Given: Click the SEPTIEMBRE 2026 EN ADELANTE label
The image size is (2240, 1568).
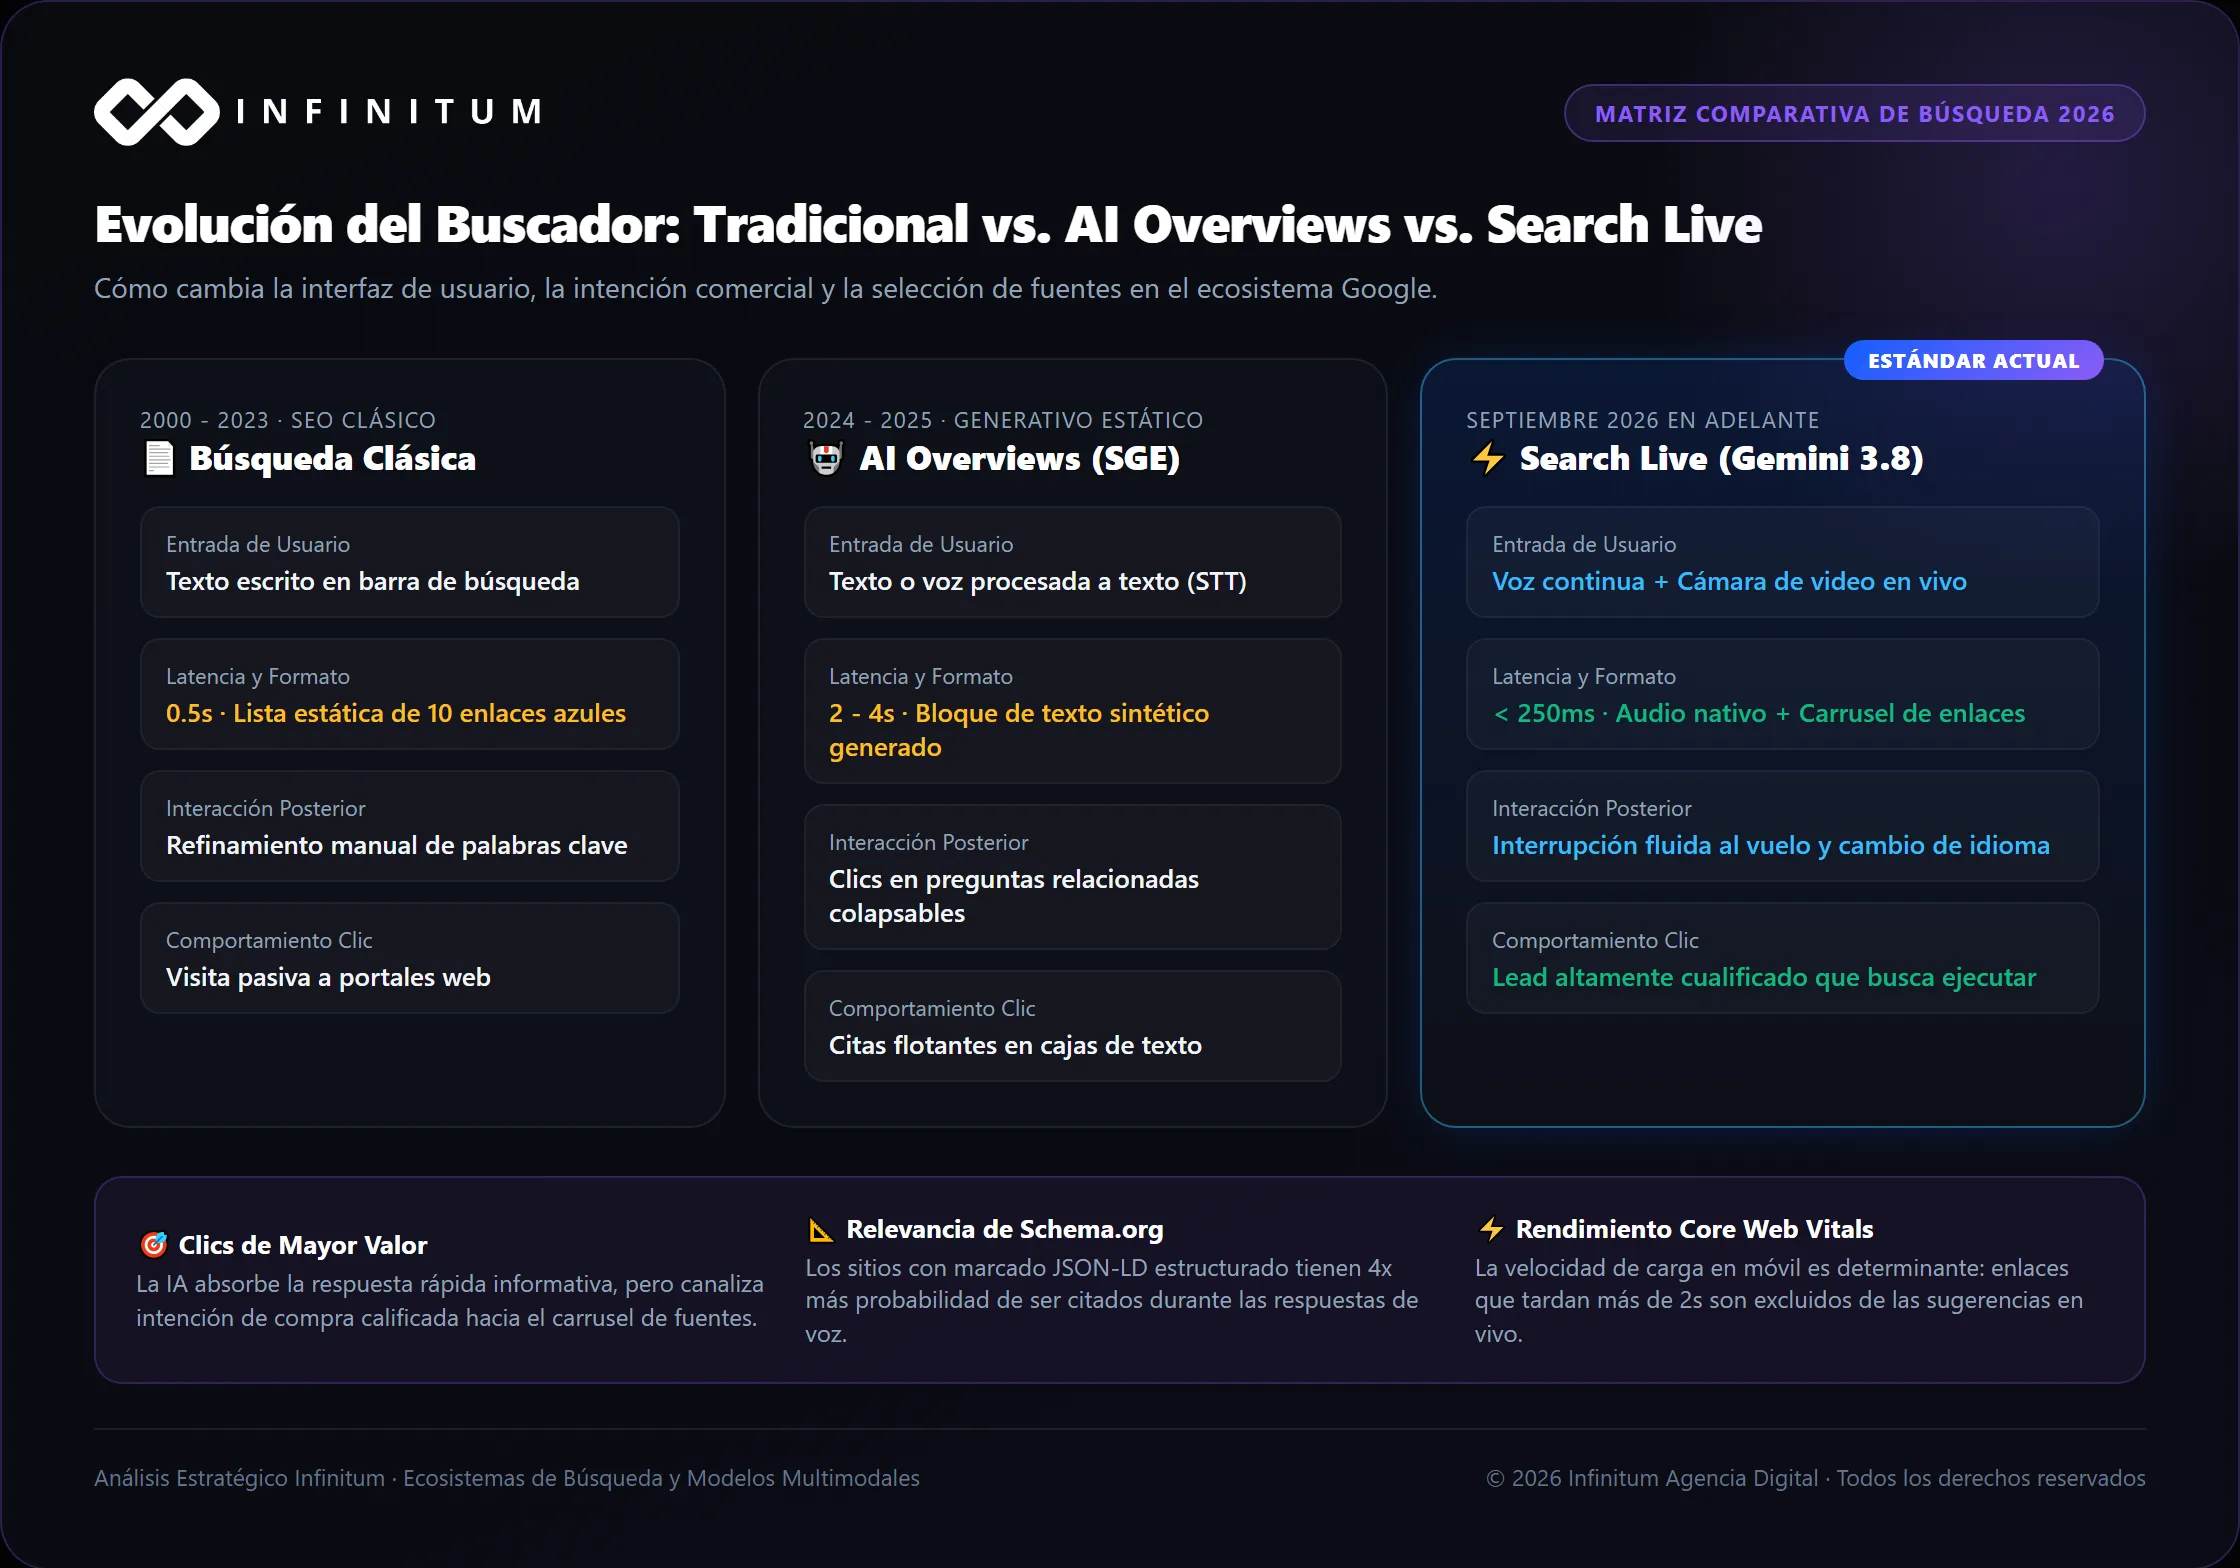Looking at the screenshot, I should pos(1643,420).
